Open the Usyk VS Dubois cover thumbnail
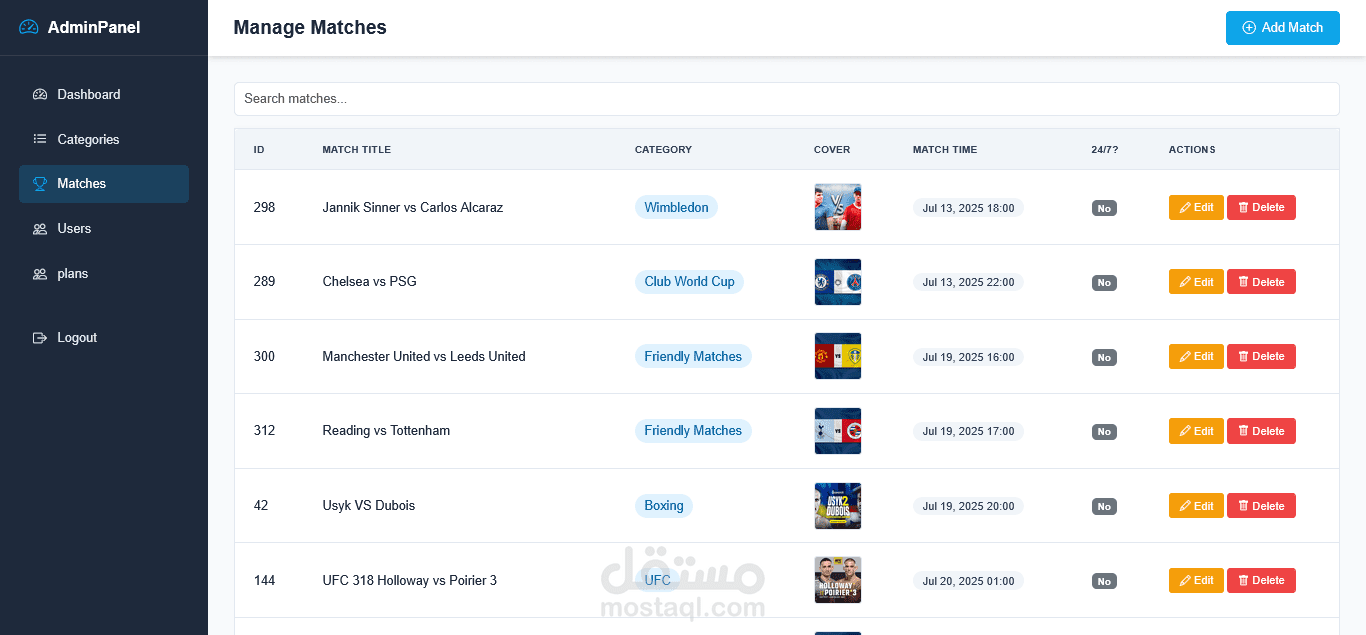1366x635 pixels. pyautogui.click(x=838, y=506)
